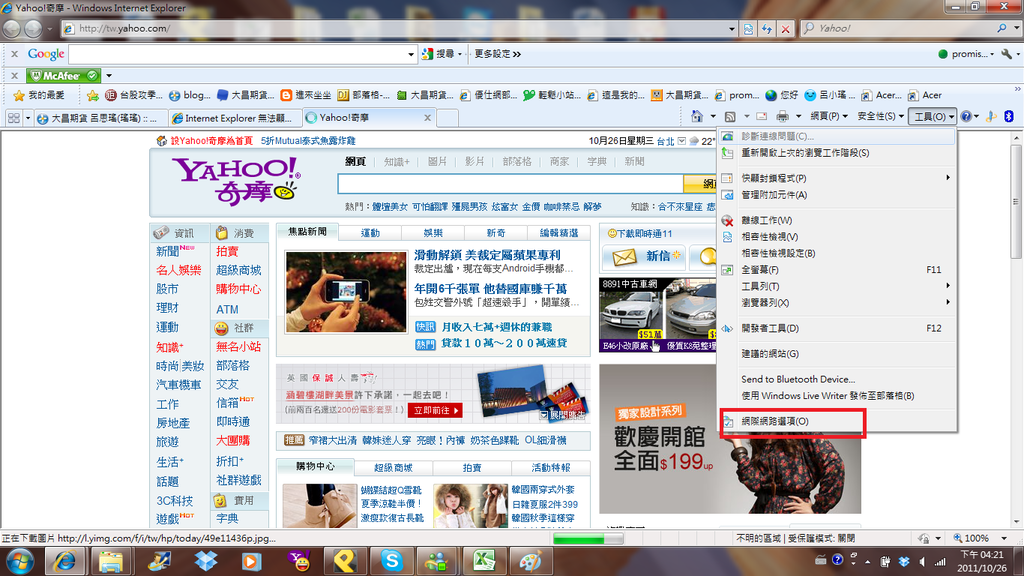Close the Google toolbar with its X
This screenshot has width=1024, height=576.
[x=14, y=54]
